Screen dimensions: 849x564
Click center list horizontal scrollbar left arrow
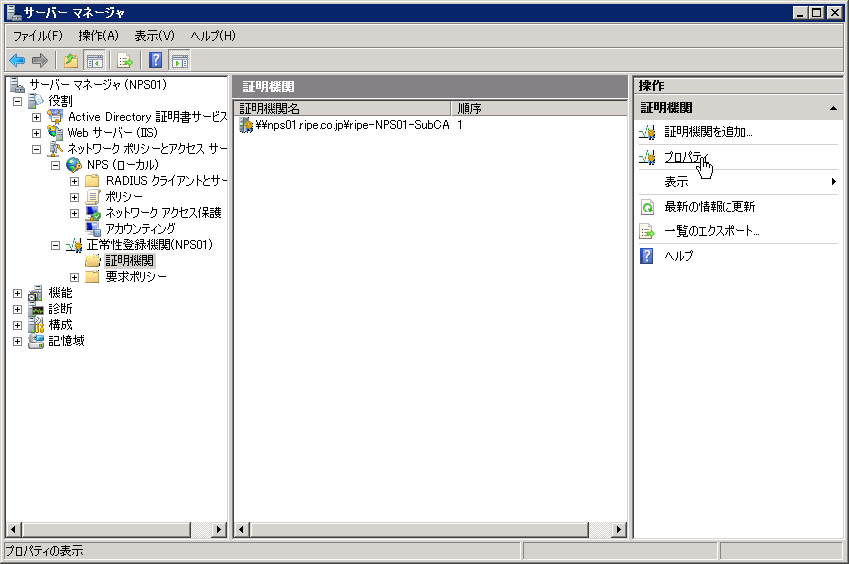[242, 529]
